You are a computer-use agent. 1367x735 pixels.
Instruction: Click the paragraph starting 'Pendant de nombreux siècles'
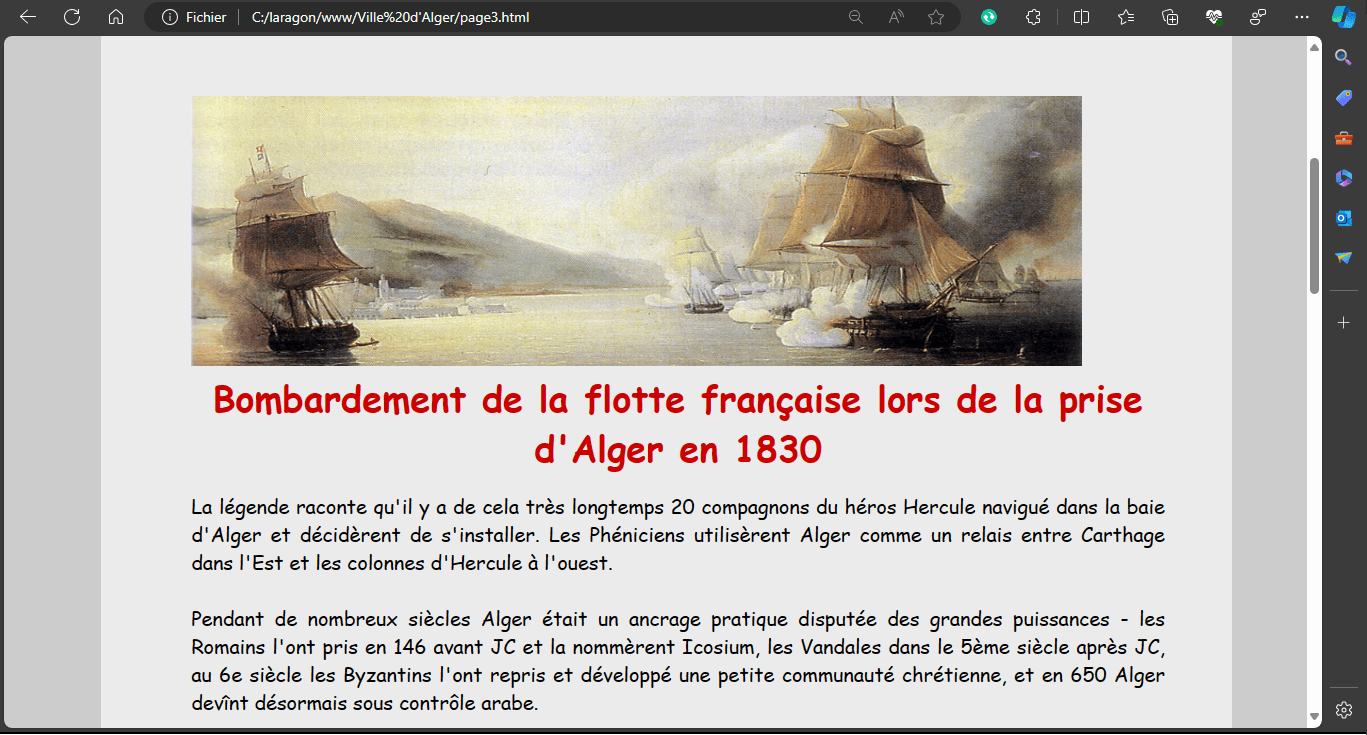[678, 661]
